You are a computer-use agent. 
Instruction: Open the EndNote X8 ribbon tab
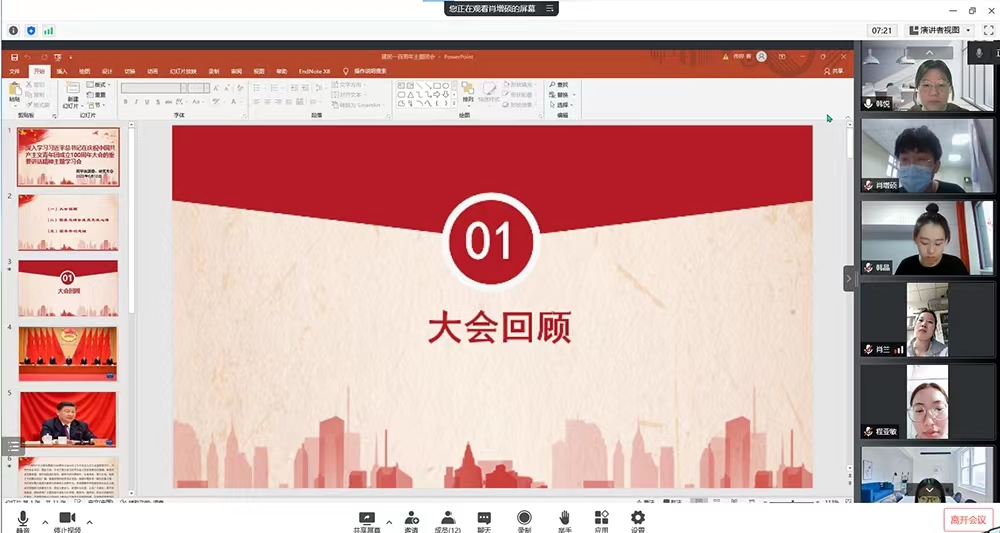313,71
